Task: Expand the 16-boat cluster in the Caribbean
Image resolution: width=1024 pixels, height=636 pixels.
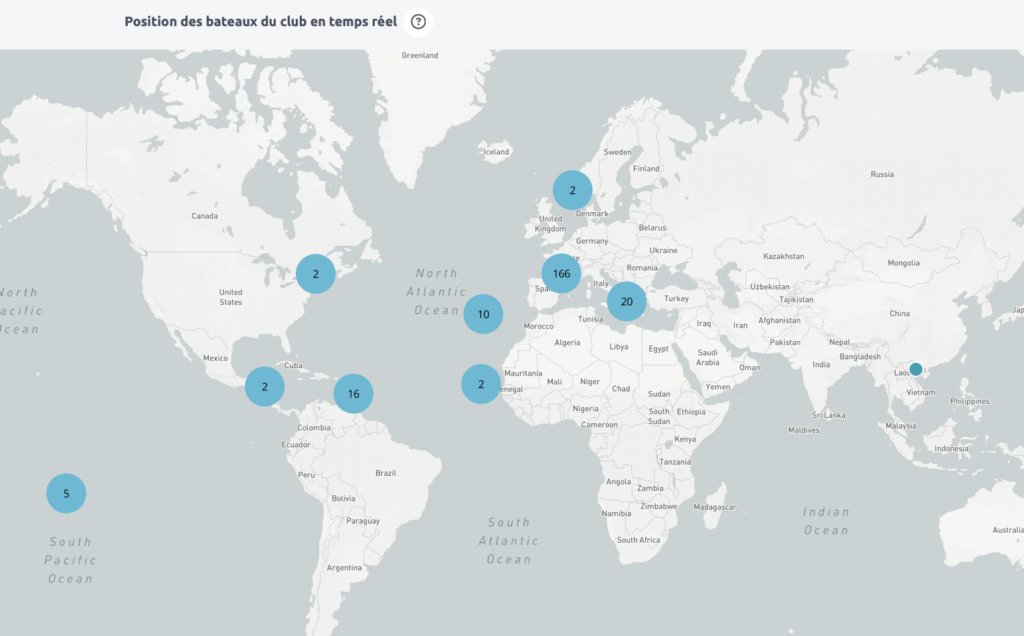Action: 353,394
